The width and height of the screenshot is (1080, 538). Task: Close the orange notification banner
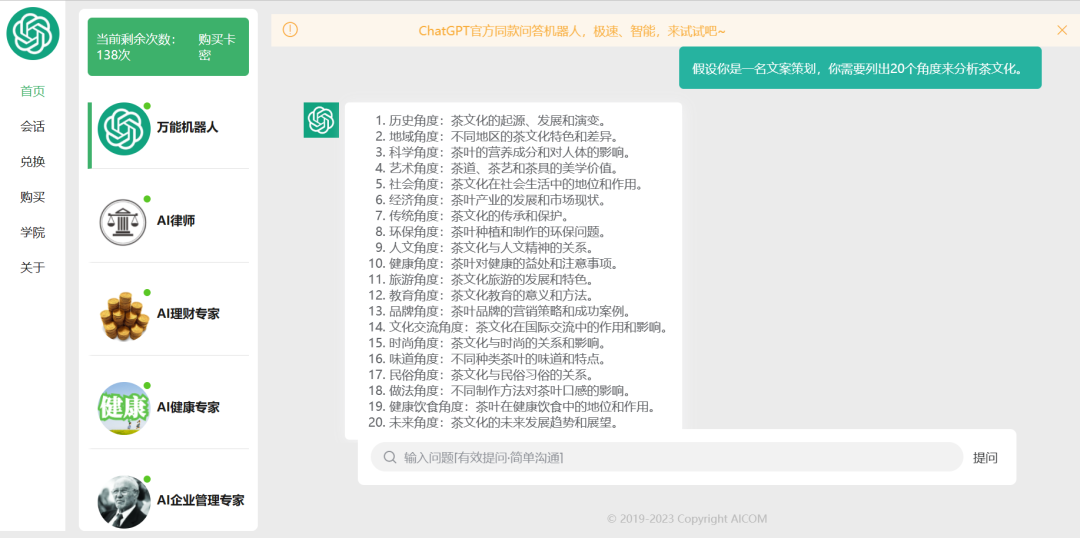pyautogui.click(x=1062, y=30)
